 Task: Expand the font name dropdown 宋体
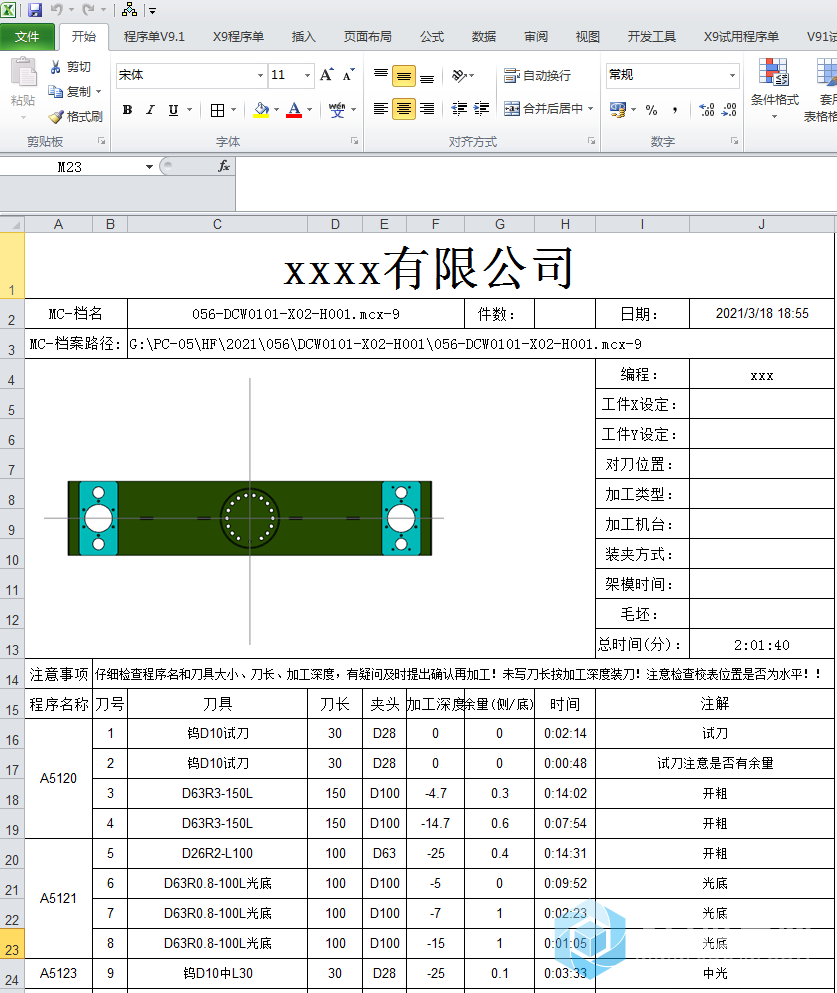[260, 75]
